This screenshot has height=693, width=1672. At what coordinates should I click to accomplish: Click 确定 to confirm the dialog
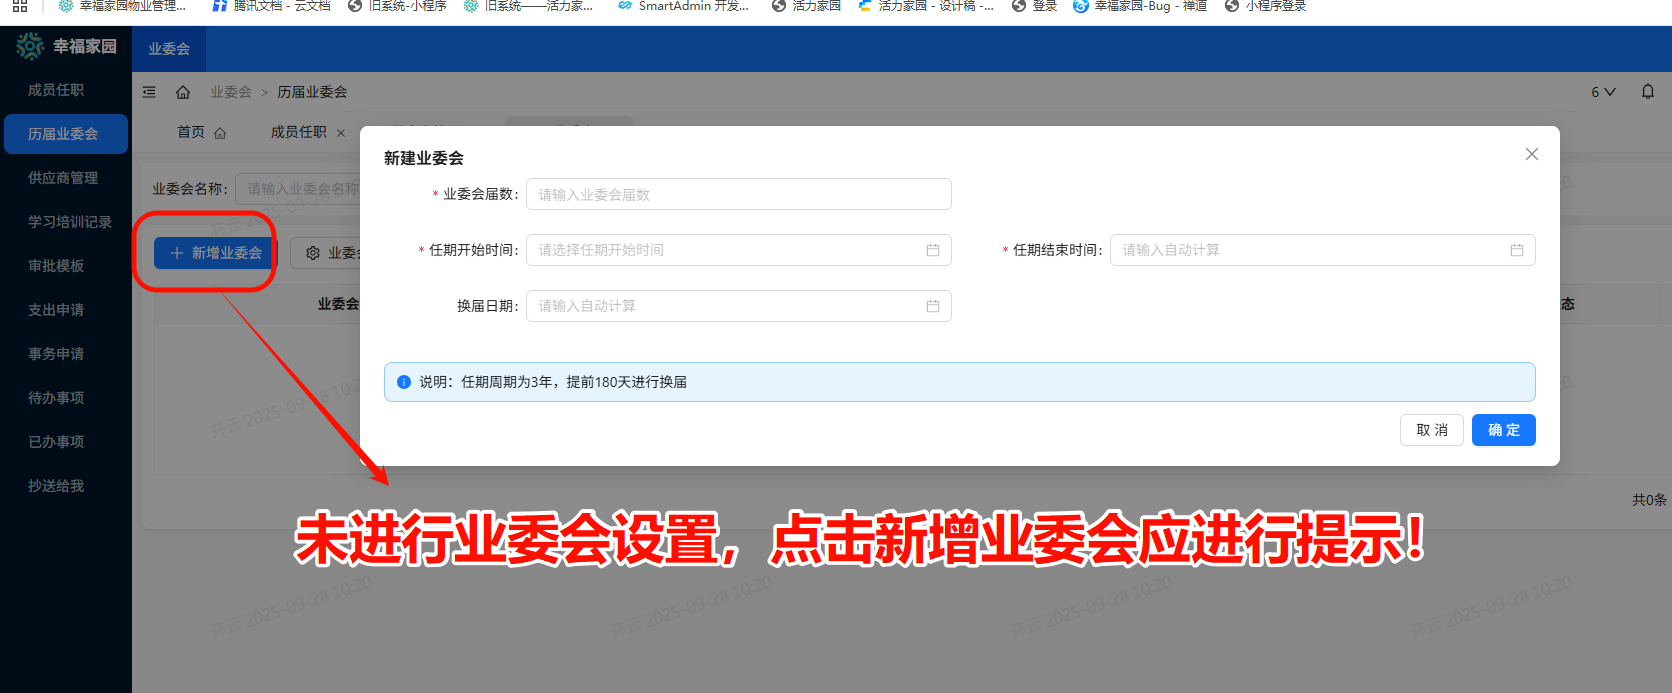1503,430
